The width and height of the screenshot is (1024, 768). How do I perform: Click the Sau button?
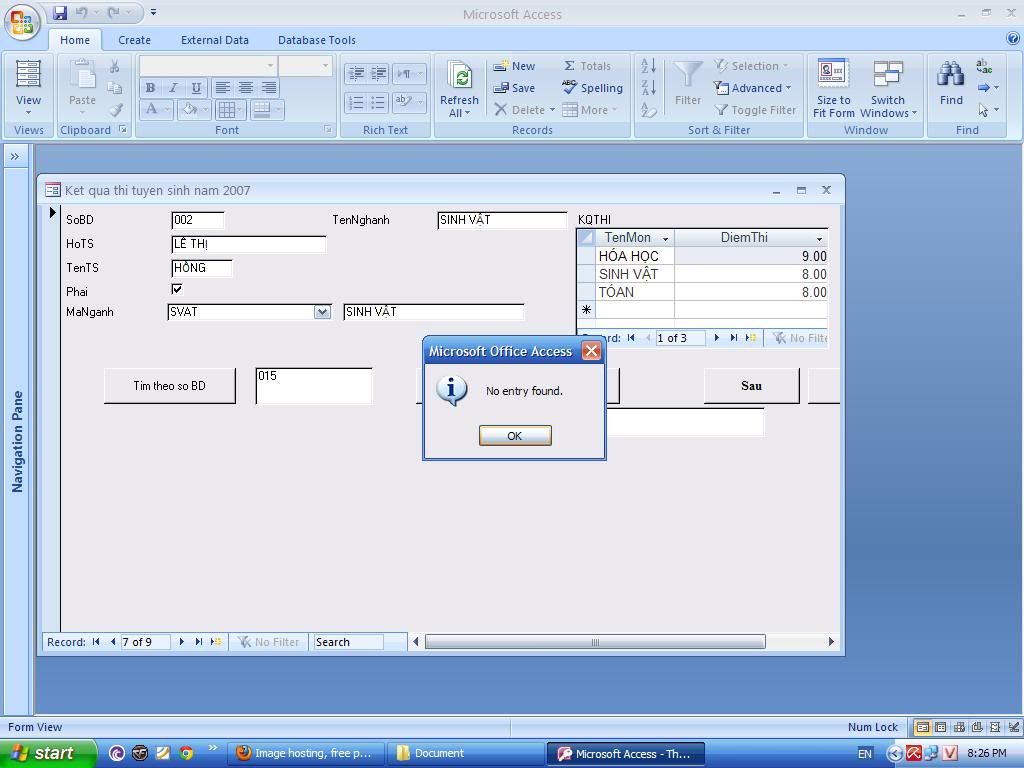point(751,386)
